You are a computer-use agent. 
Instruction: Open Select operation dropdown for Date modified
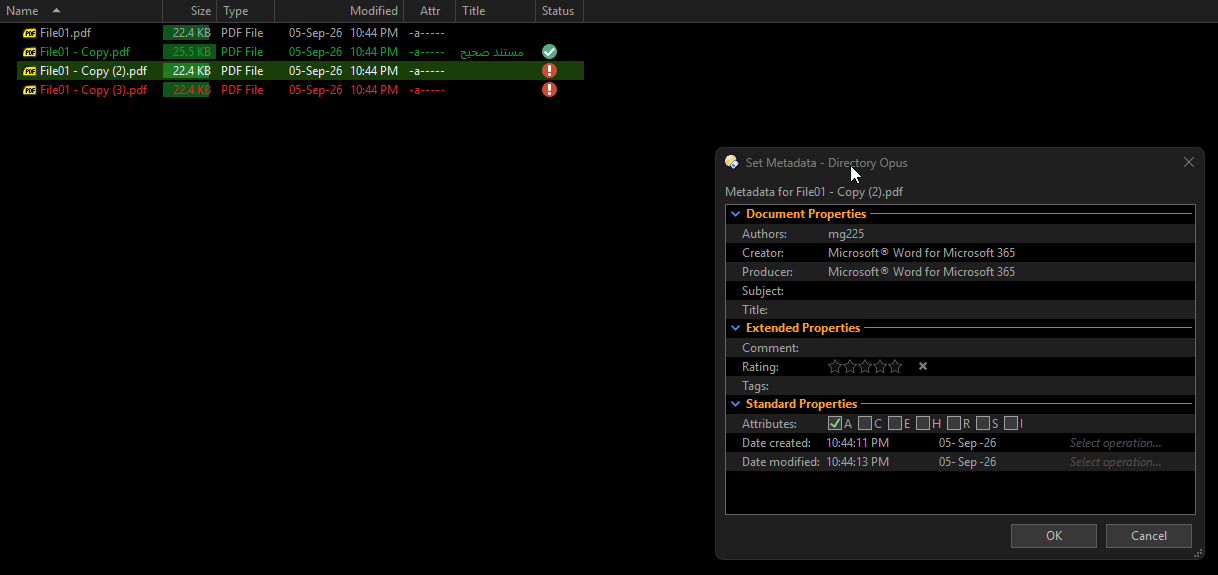point(1115,462)
